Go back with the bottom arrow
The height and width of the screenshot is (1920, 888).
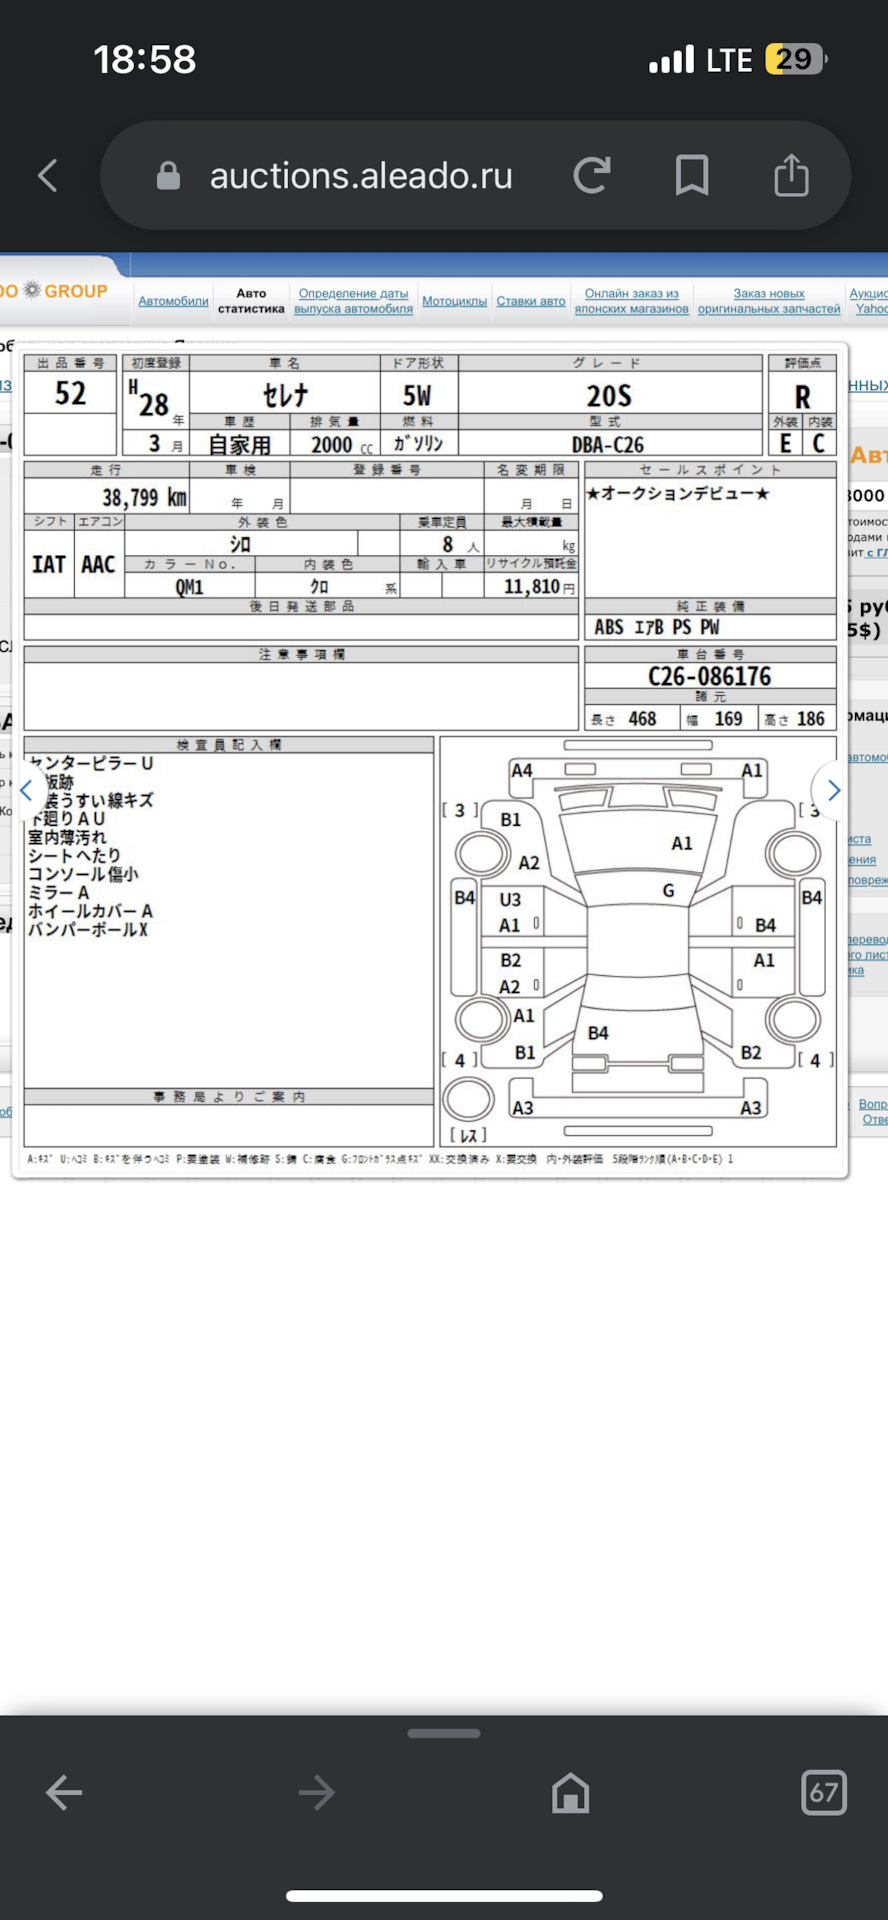(64, 1792)
